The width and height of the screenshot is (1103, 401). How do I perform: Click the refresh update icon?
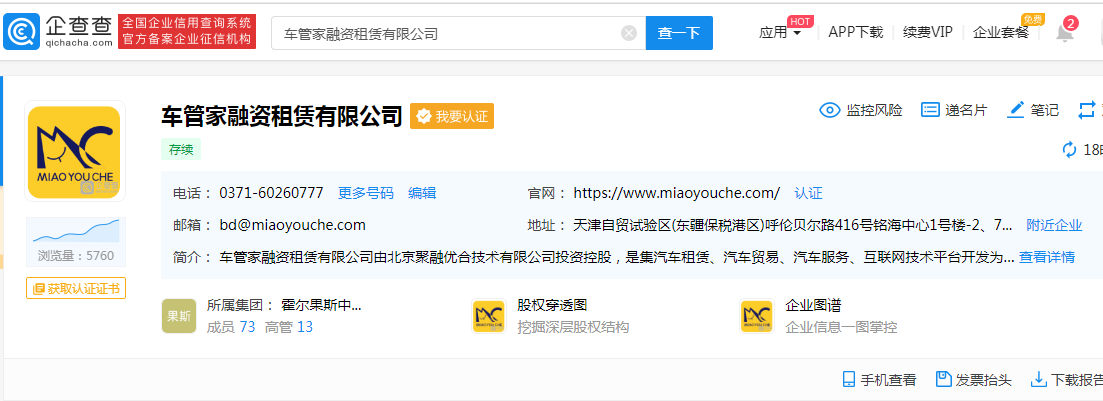[1069, 150]
